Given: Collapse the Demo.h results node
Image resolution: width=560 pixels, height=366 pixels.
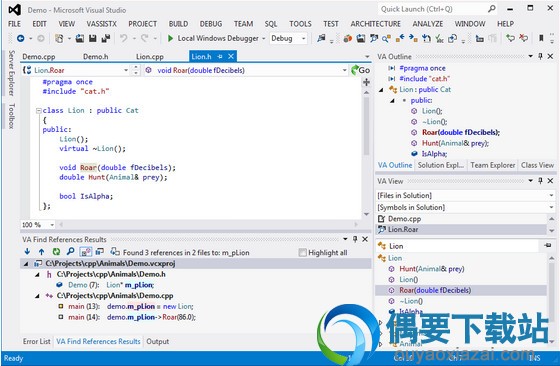Looking at the screenshot, I should pos(37,275).
